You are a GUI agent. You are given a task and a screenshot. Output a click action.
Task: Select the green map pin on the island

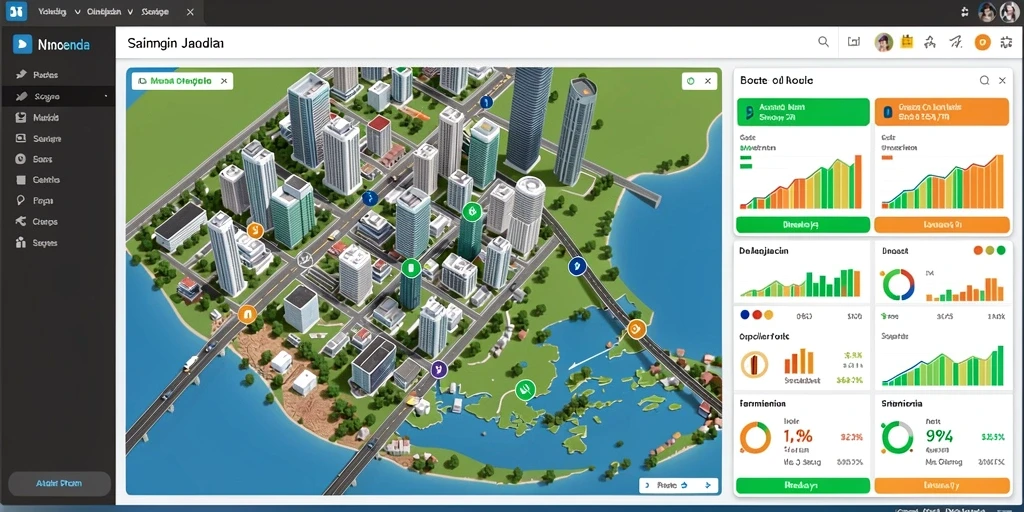[x=525, y=390]
